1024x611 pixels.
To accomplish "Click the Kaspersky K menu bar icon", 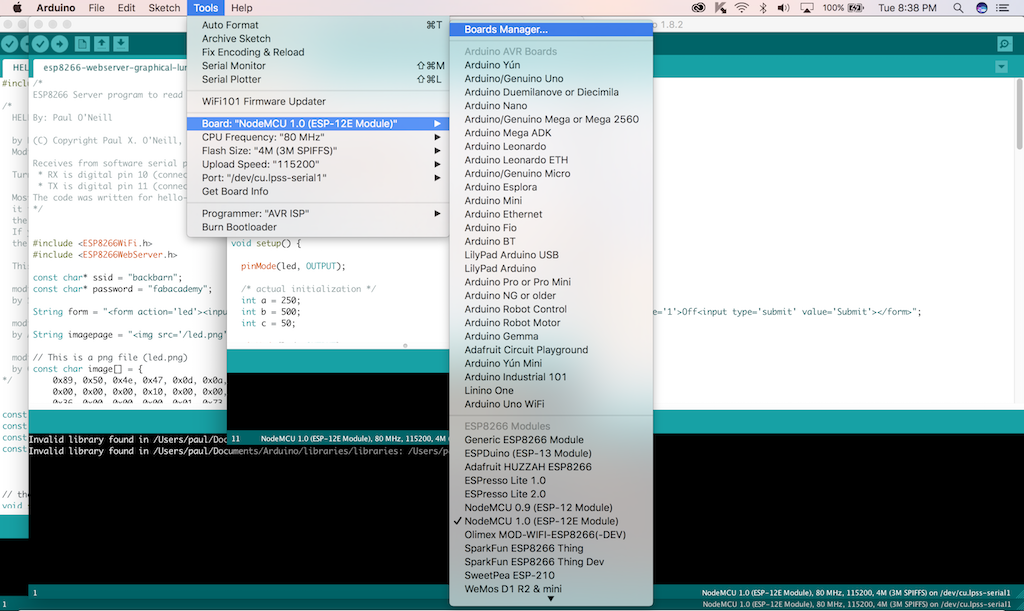I will [x=720, y=8].
